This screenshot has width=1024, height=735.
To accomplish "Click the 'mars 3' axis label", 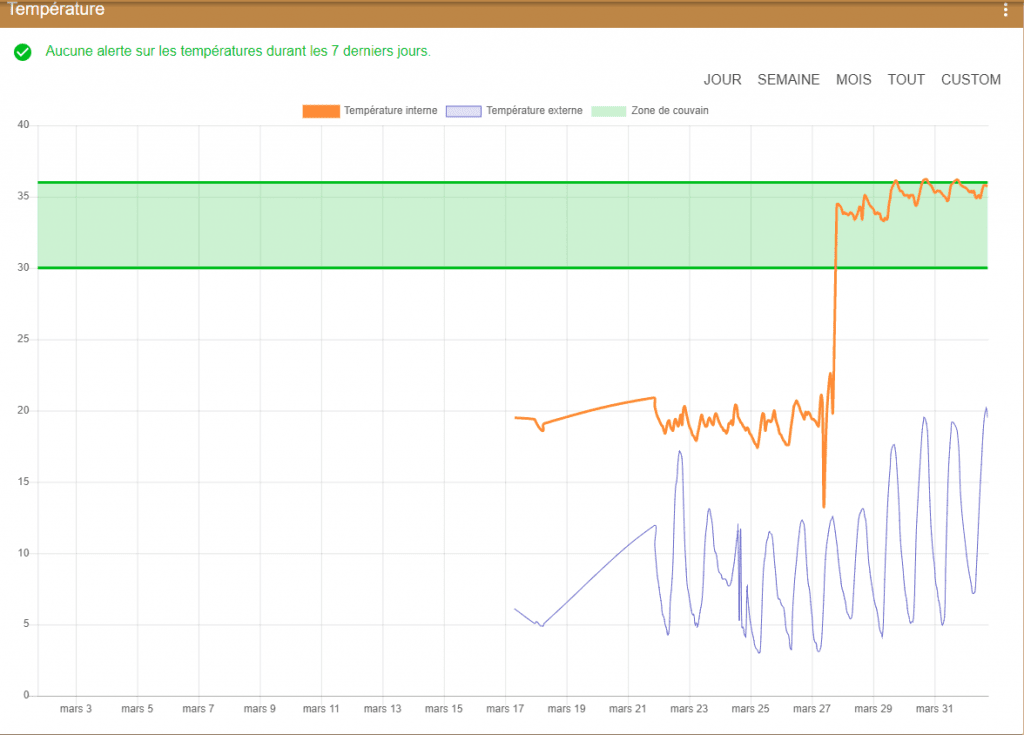I will pos(76,709).
